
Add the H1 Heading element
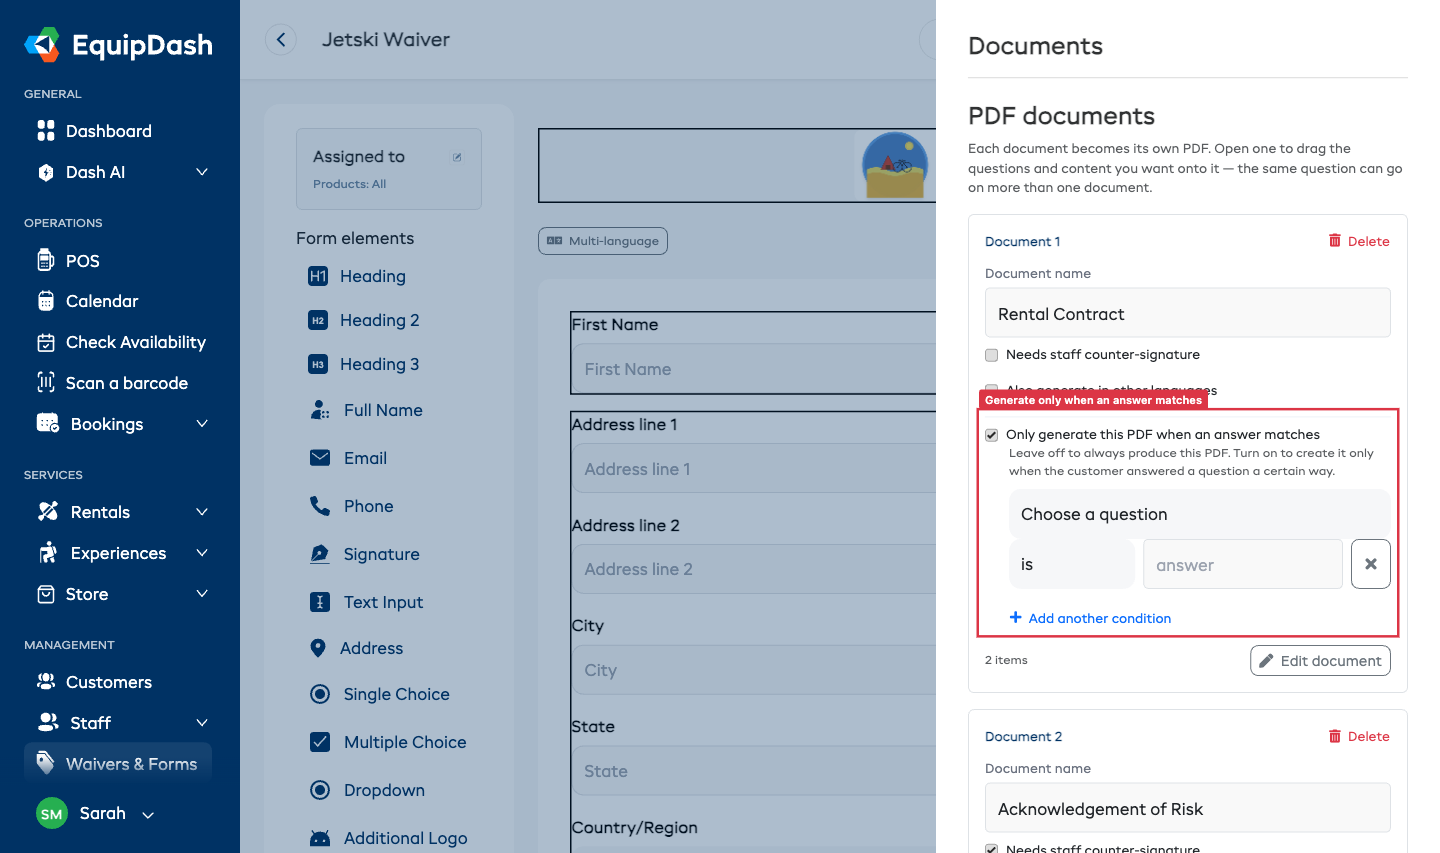[357, 276]
